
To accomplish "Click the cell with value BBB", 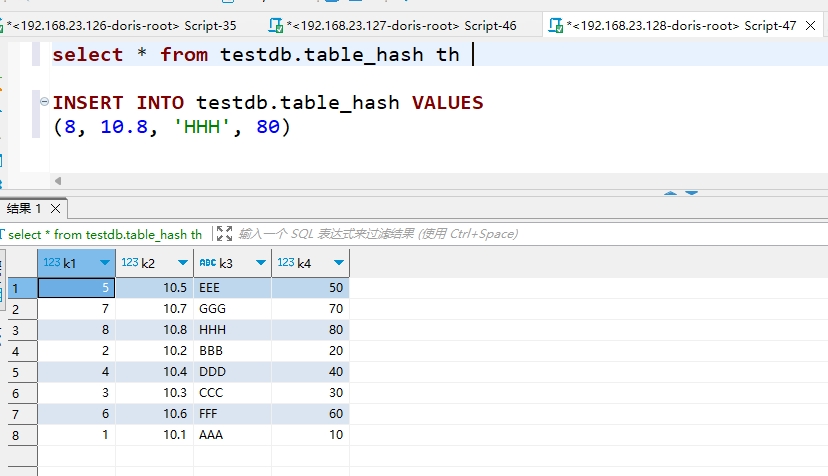I will click(x=232, y=351).
